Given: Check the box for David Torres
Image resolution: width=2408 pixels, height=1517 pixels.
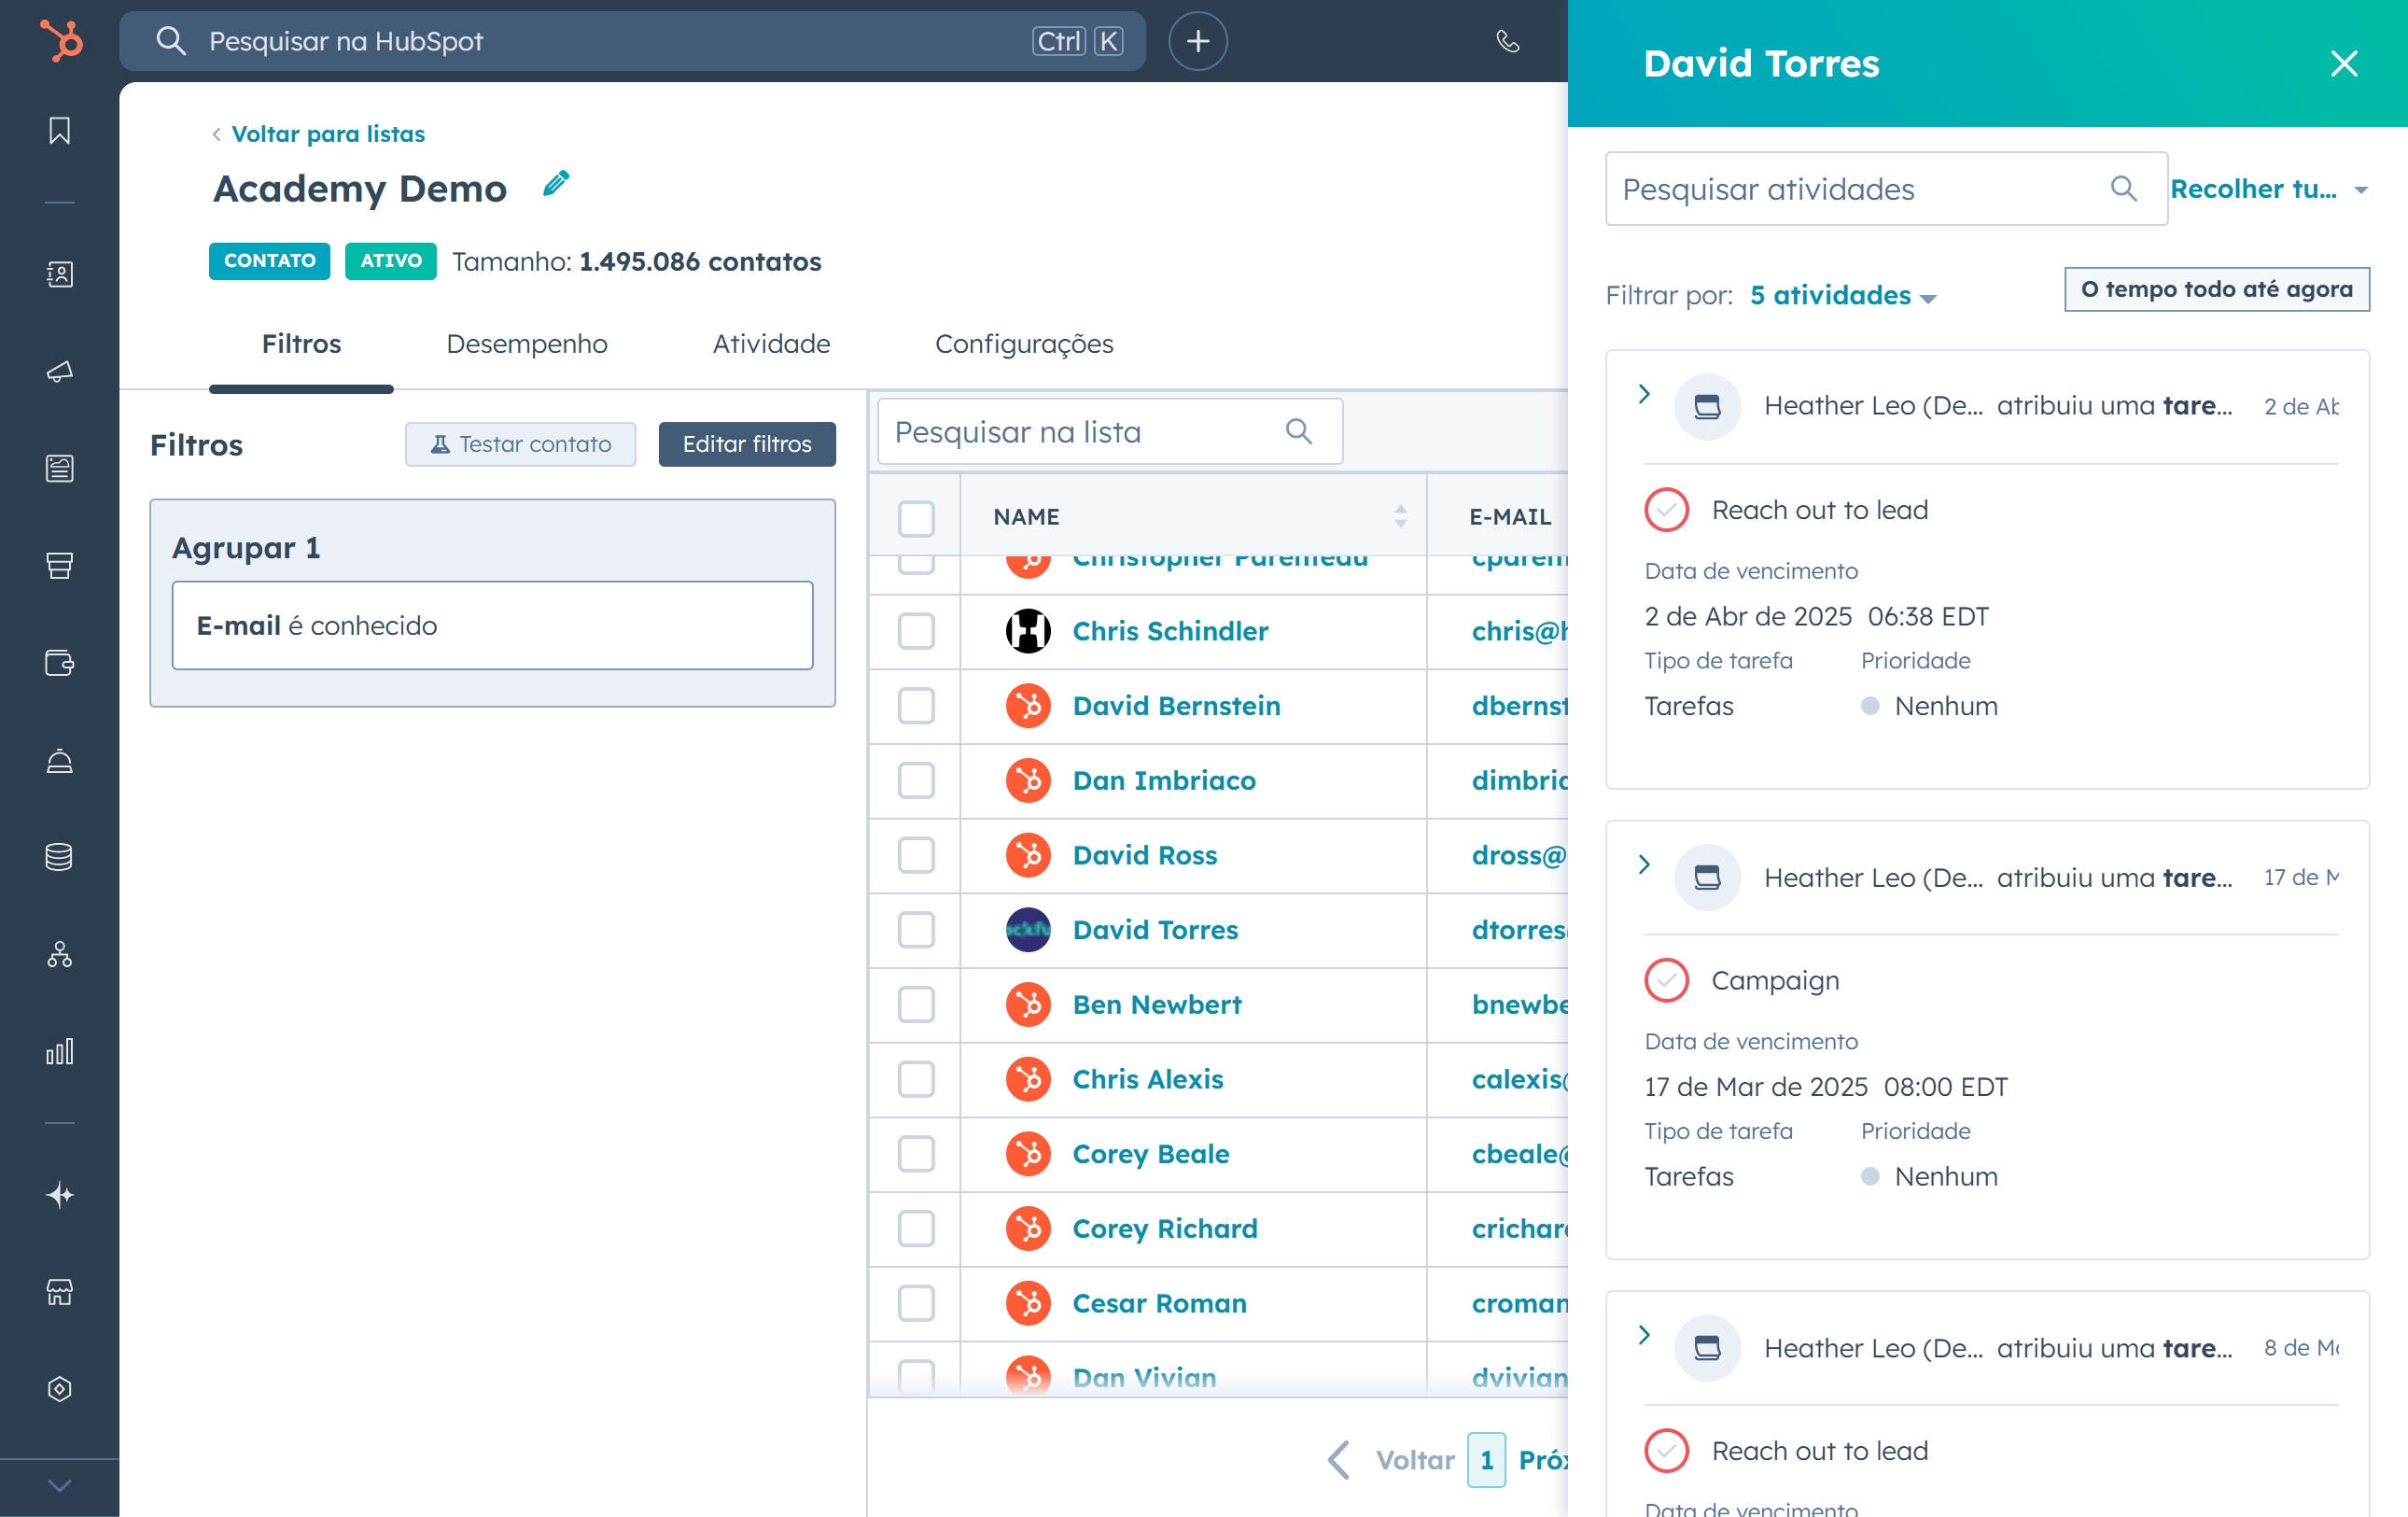Looking at the screenshot, I should click(x=916, y=930).
